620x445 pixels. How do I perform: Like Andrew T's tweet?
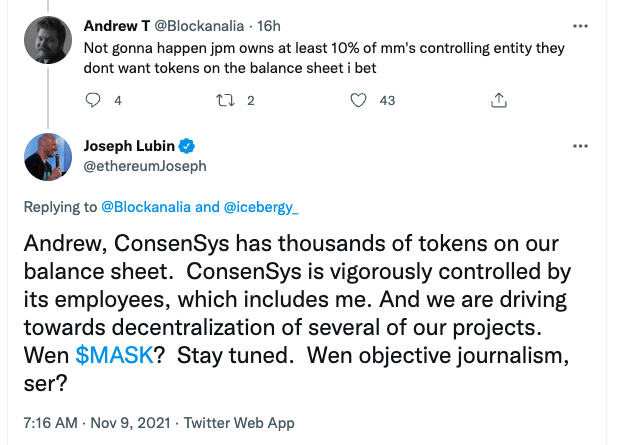tap(360, 100)
